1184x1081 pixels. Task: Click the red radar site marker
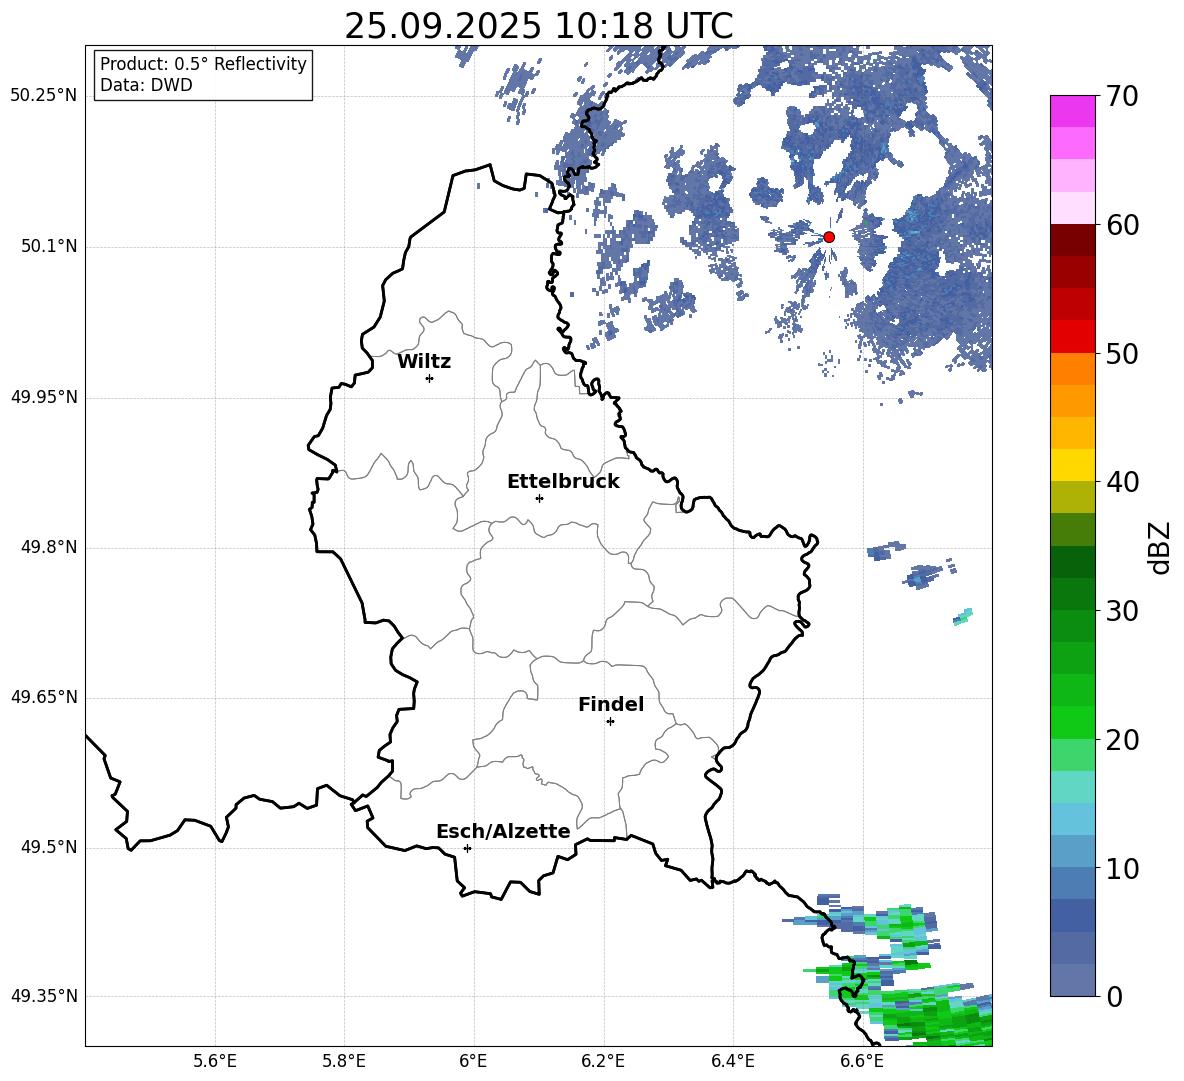[x=829, y=237]
